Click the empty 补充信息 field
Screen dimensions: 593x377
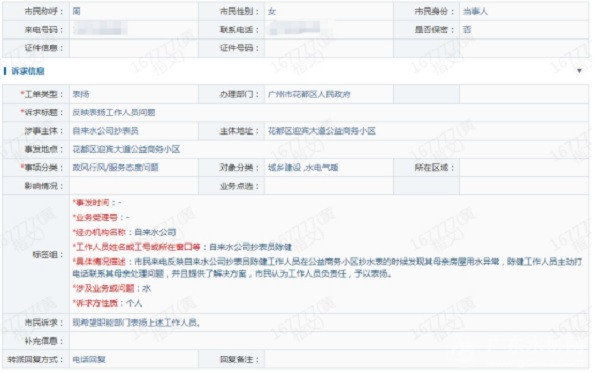point(329,341)
